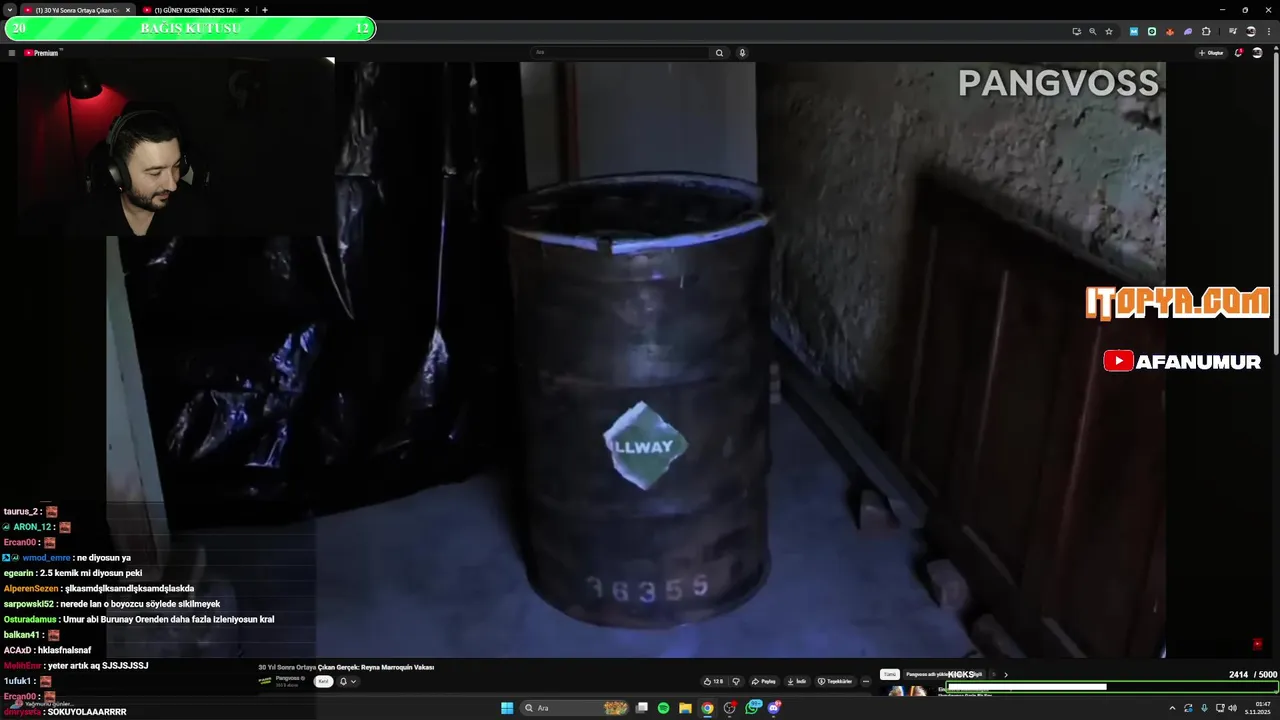The image size is (1280, 720).
Task: Open Pangvoss channel avatar
Action: tap(265, 681)
